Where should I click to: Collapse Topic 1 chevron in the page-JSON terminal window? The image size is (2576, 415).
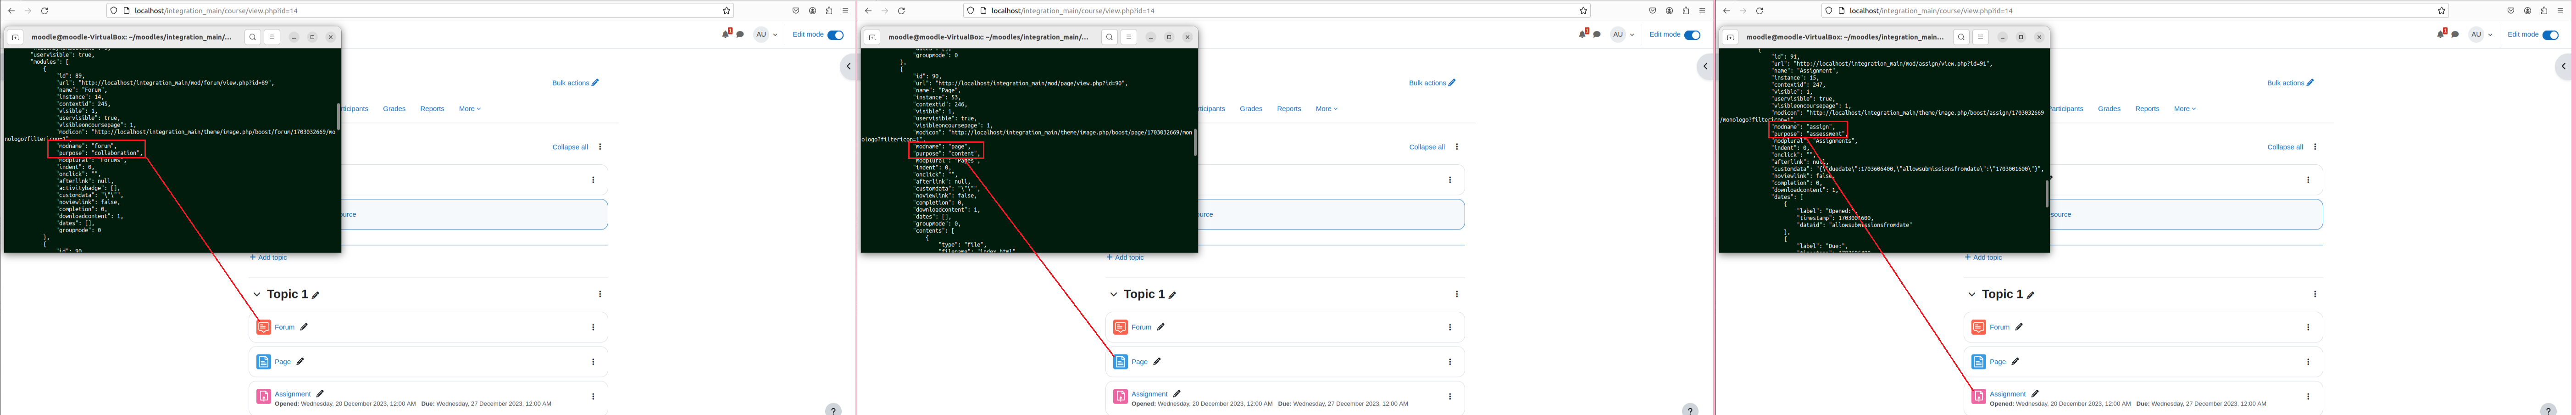click(1114, 295)
